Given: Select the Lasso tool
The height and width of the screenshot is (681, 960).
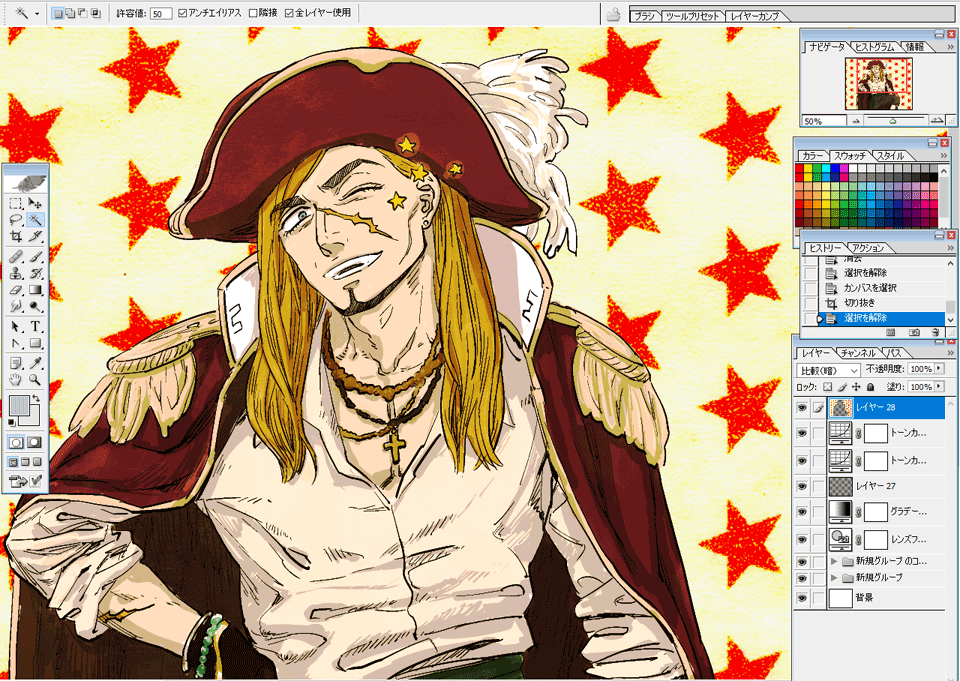Looking at the screenshot, I should [17, 220].
